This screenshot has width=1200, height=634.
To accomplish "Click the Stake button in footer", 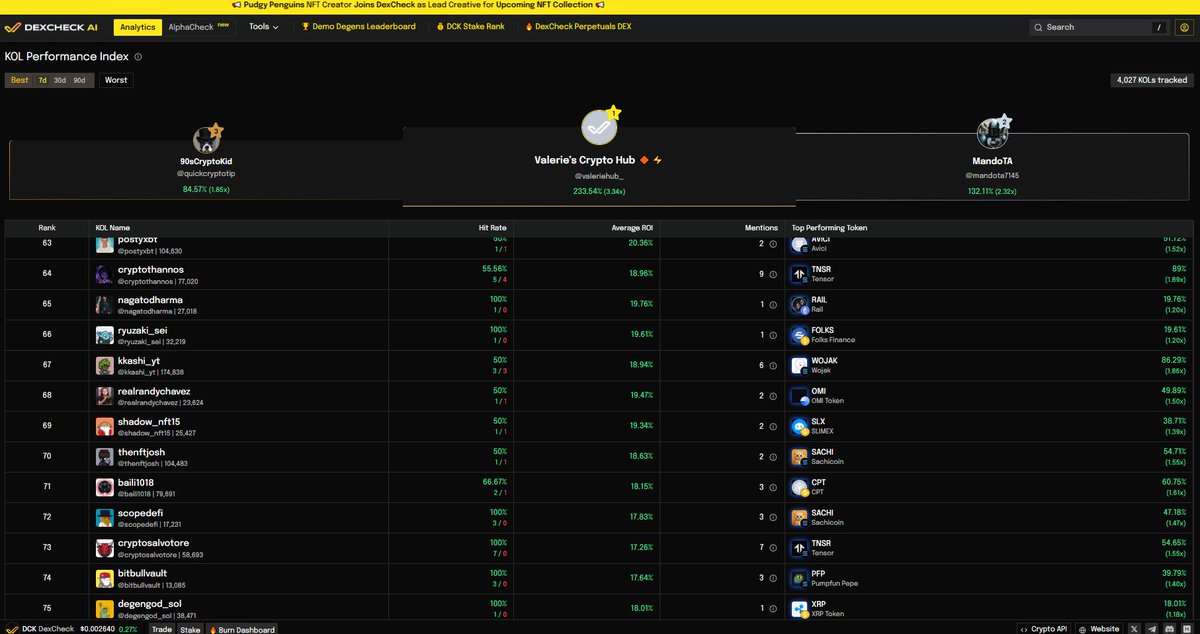I will tap(190, 629).
